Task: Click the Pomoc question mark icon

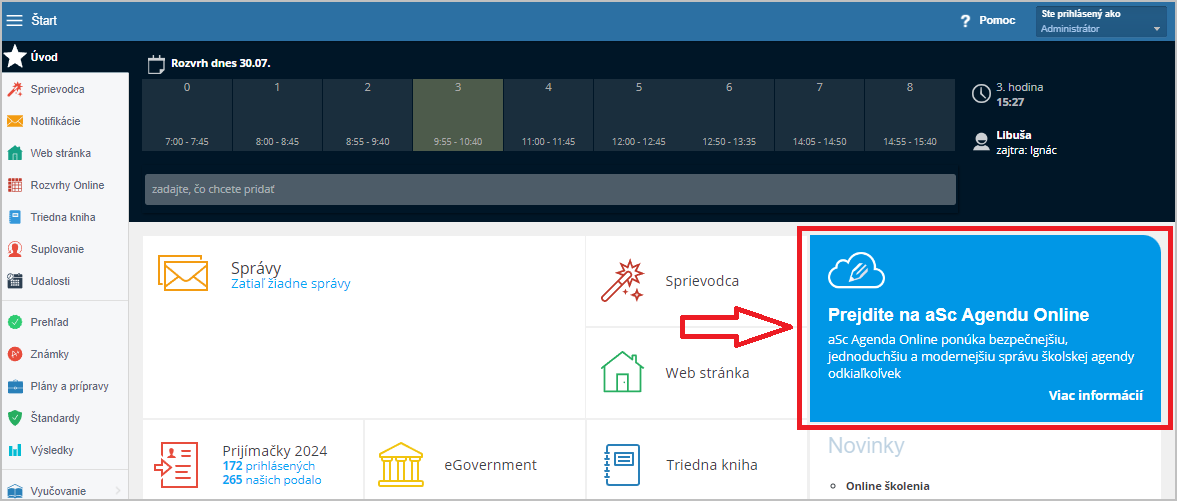Action: click(x=966, y=21)
